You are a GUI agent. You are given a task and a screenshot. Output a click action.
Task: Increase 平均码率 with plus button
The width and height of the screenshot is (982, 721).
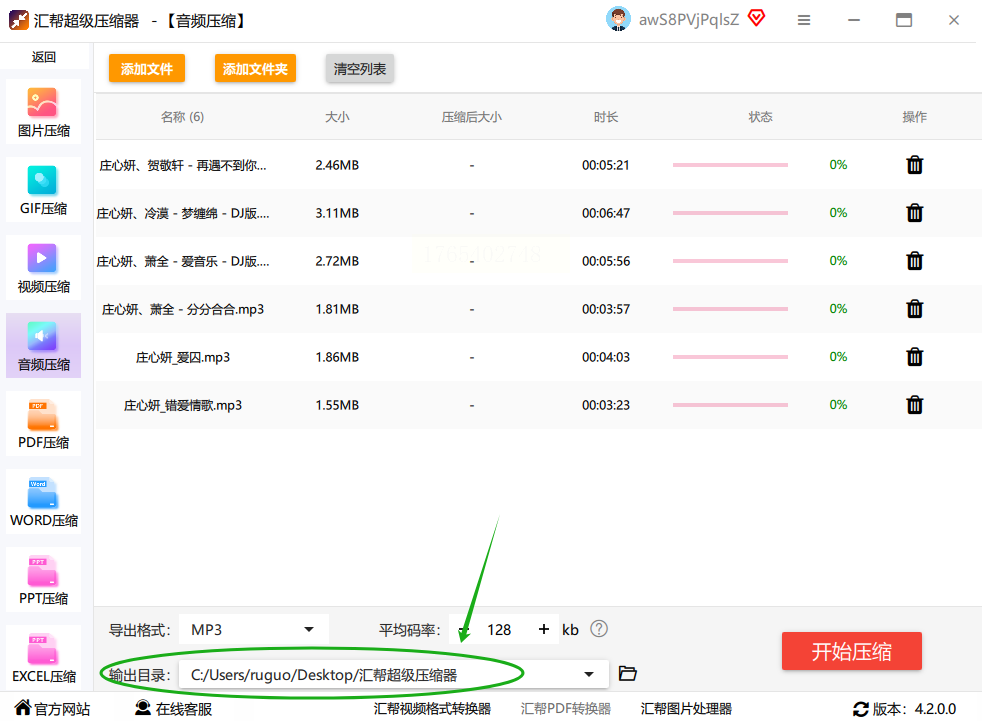click(x=544, y=629)
